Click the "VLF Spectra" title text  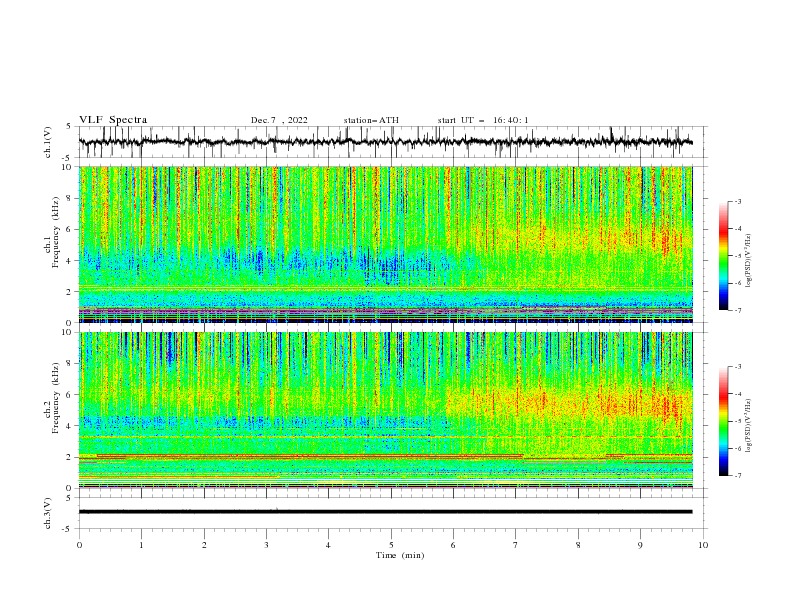point(113,120)
